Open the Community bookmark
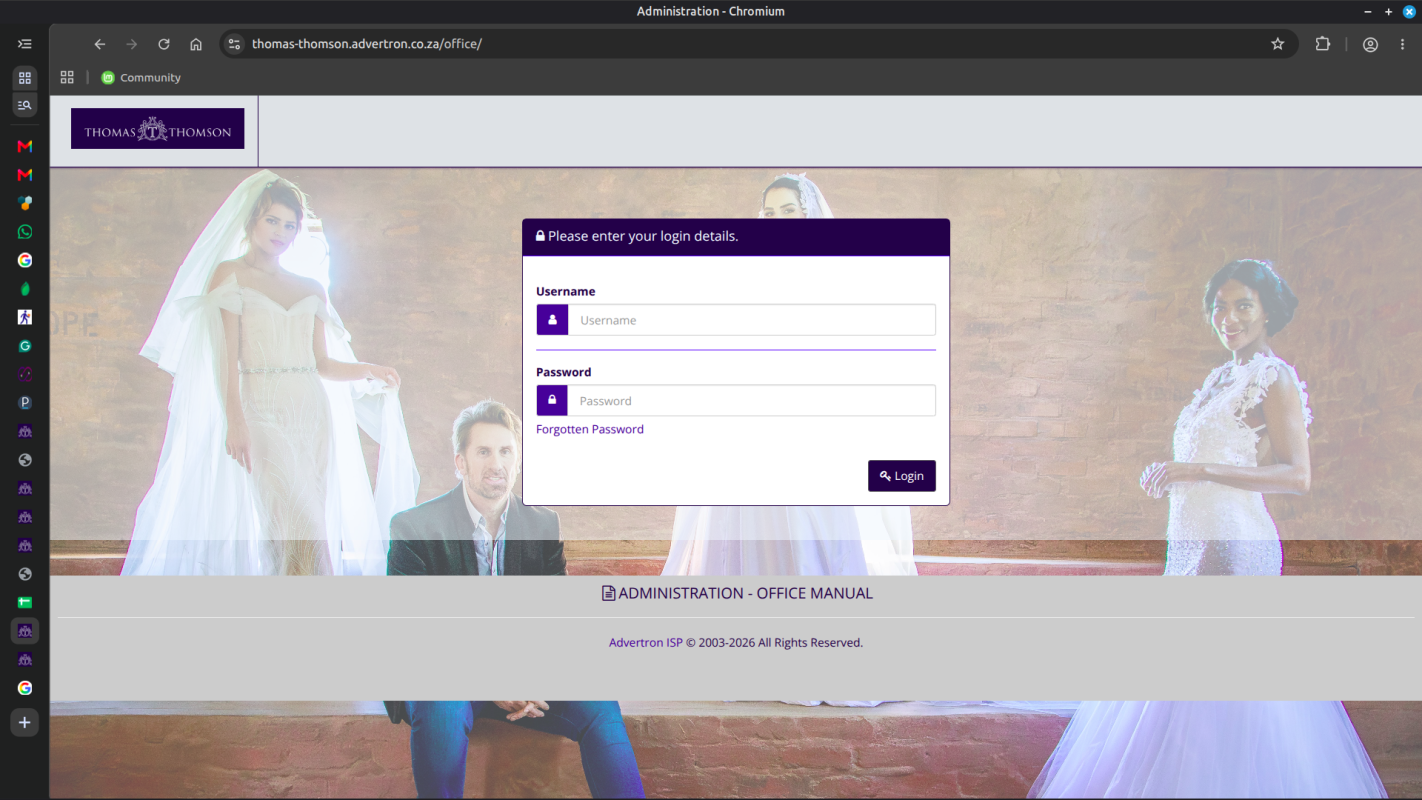 141,77
